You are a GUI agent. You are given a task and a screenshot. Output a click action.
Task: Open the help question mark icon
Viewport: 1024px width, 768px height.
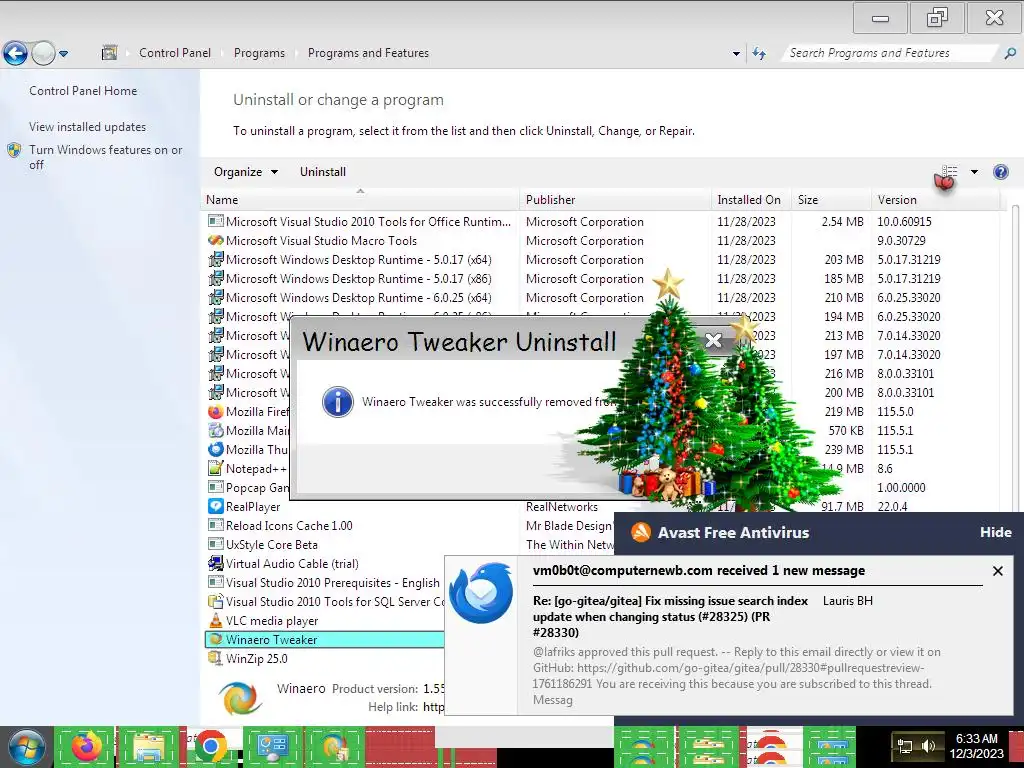(1000, 172)
